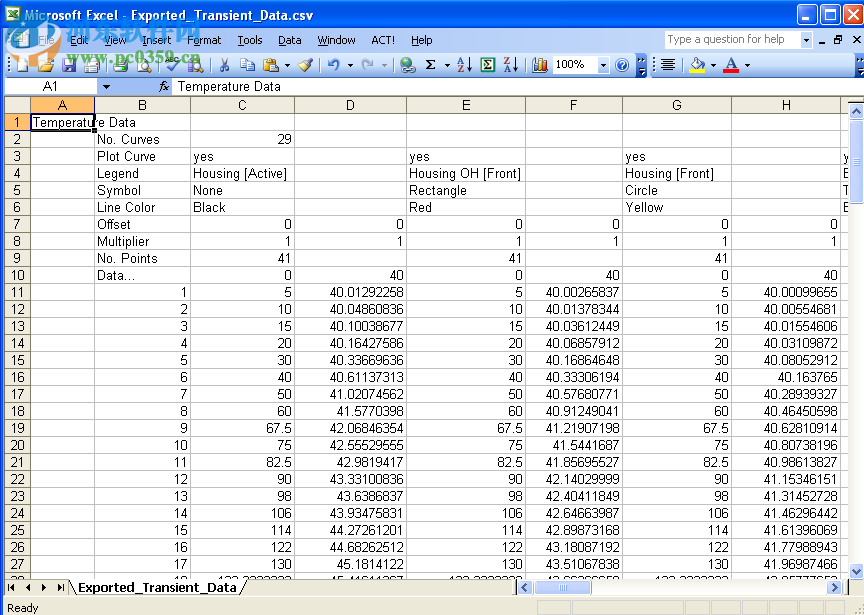
Task: Click the first-sheet tab navigation arrow
Action: pyautogui.click(x=11, y=587)
